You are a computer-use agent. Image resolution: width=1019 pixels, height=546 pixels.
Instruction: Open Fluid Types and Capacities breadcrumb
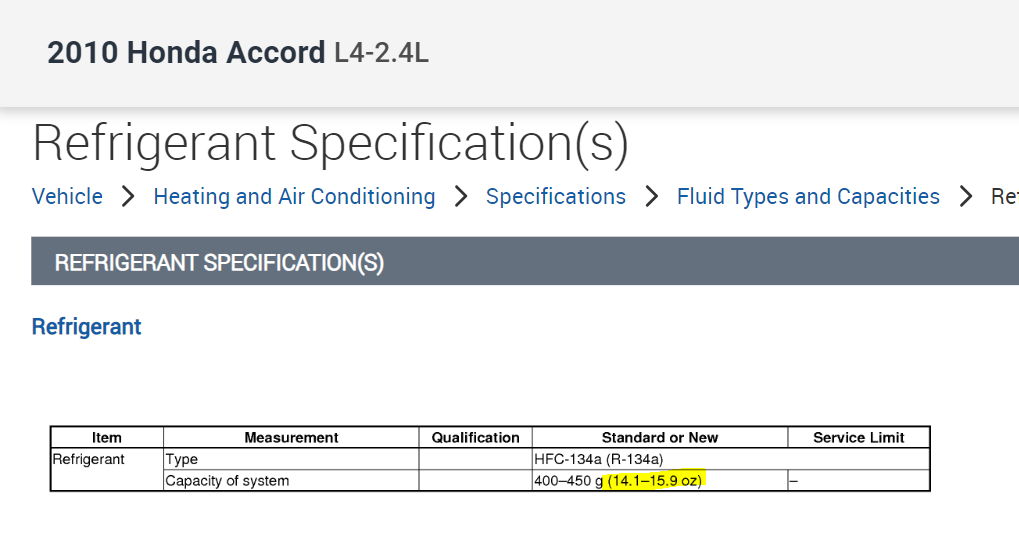808,197
